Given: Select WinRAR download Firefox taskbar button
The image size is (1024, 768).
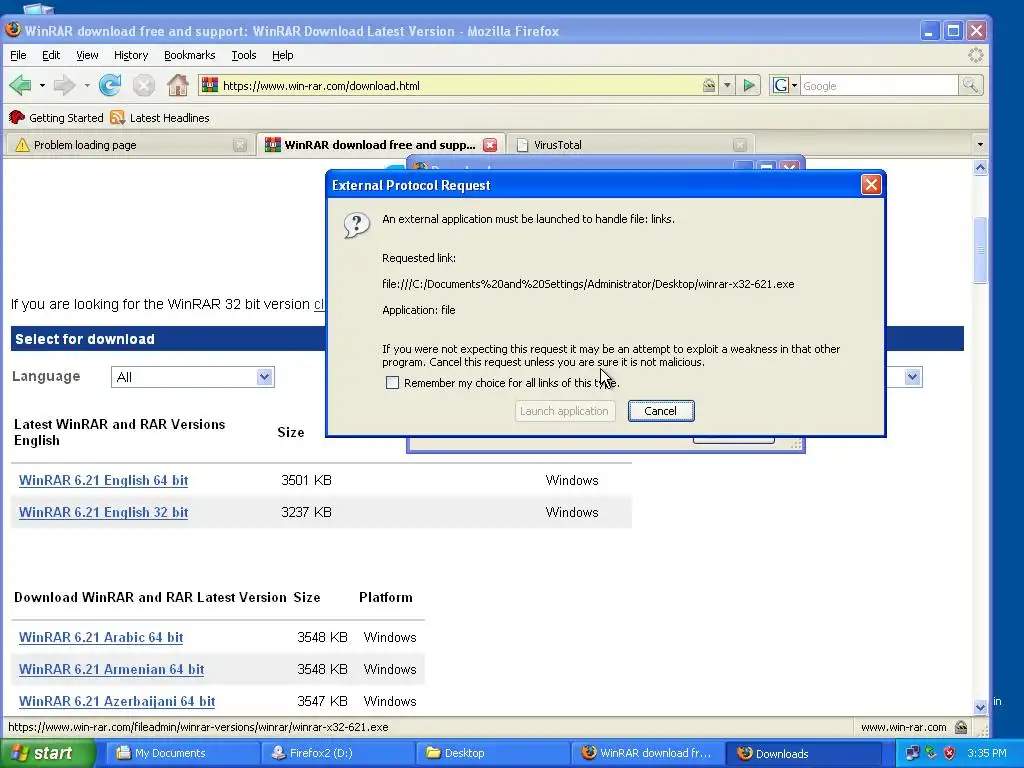Looking at the screenshot, I should 648,753.
